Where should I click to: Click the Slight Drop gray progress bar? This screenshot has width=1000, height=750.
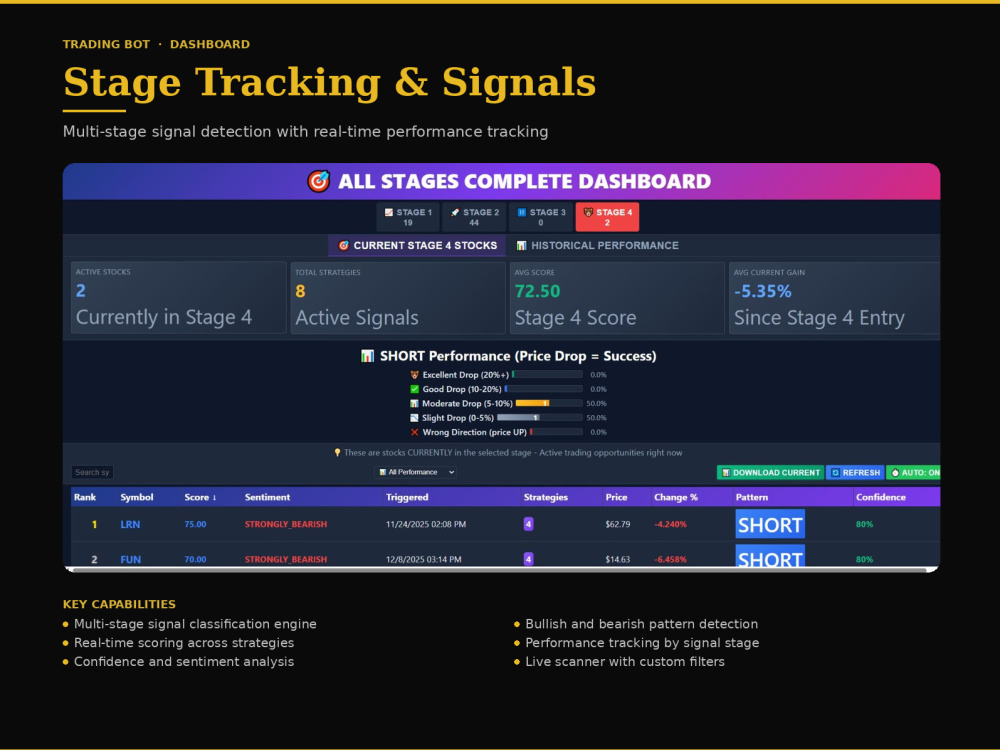[540, 418]
